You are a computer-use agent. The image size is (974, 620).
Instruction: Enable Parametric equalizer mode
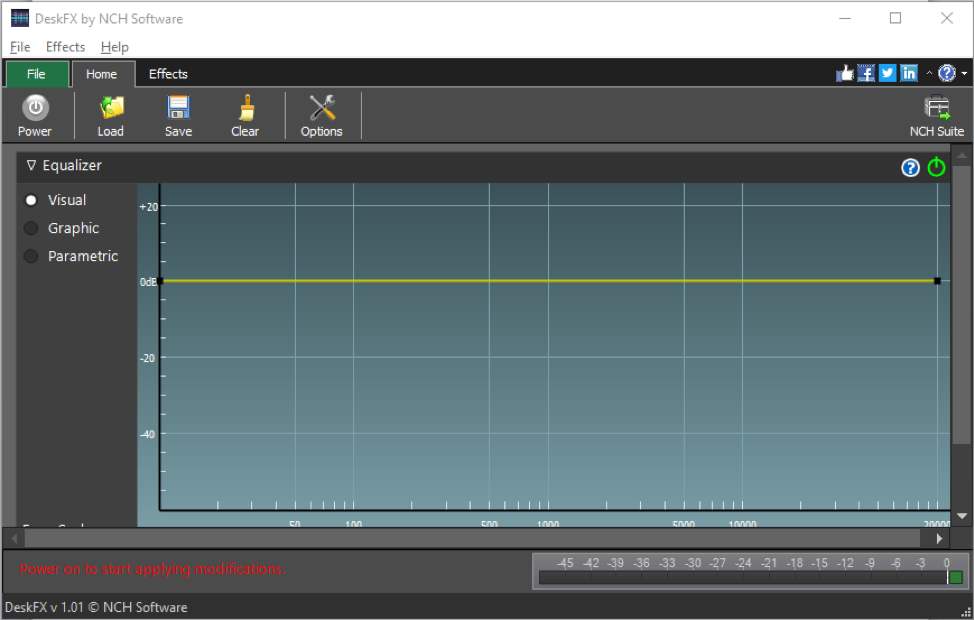(31, 256)
